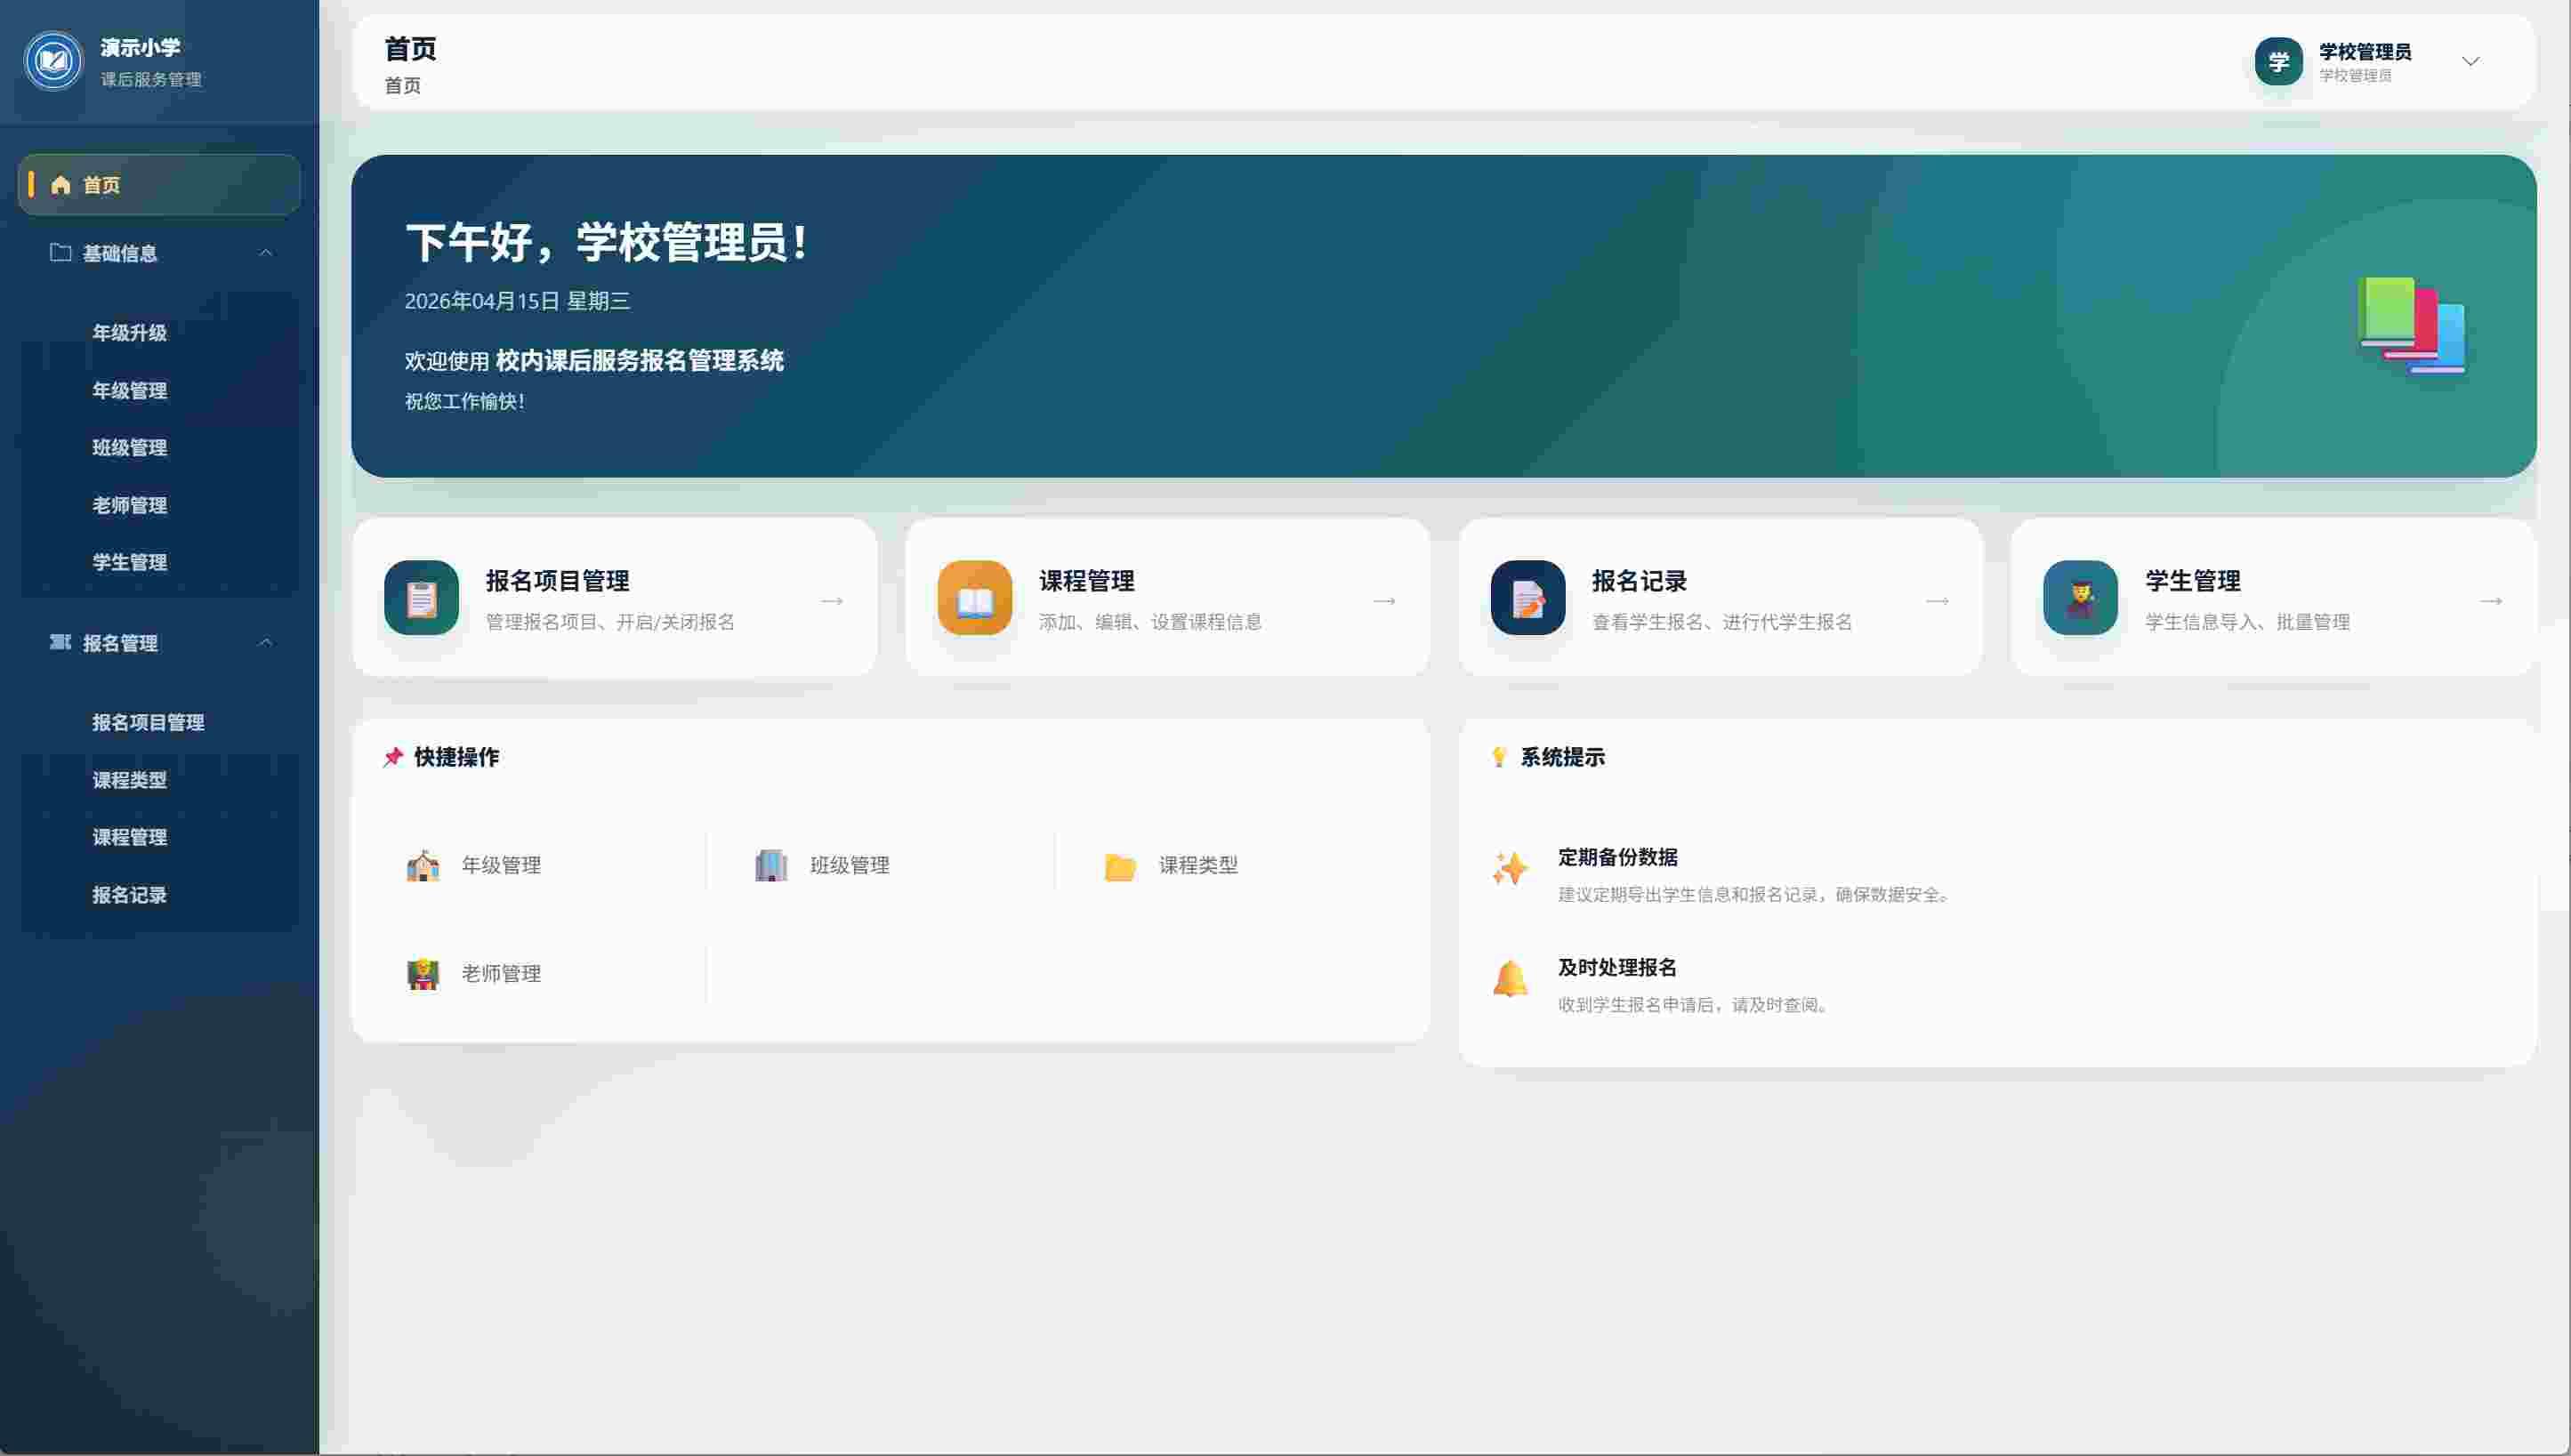The width and height of the screenshot is (2571, 1456).
Task: Click 年级管理 quick action label
Action: 501,865
